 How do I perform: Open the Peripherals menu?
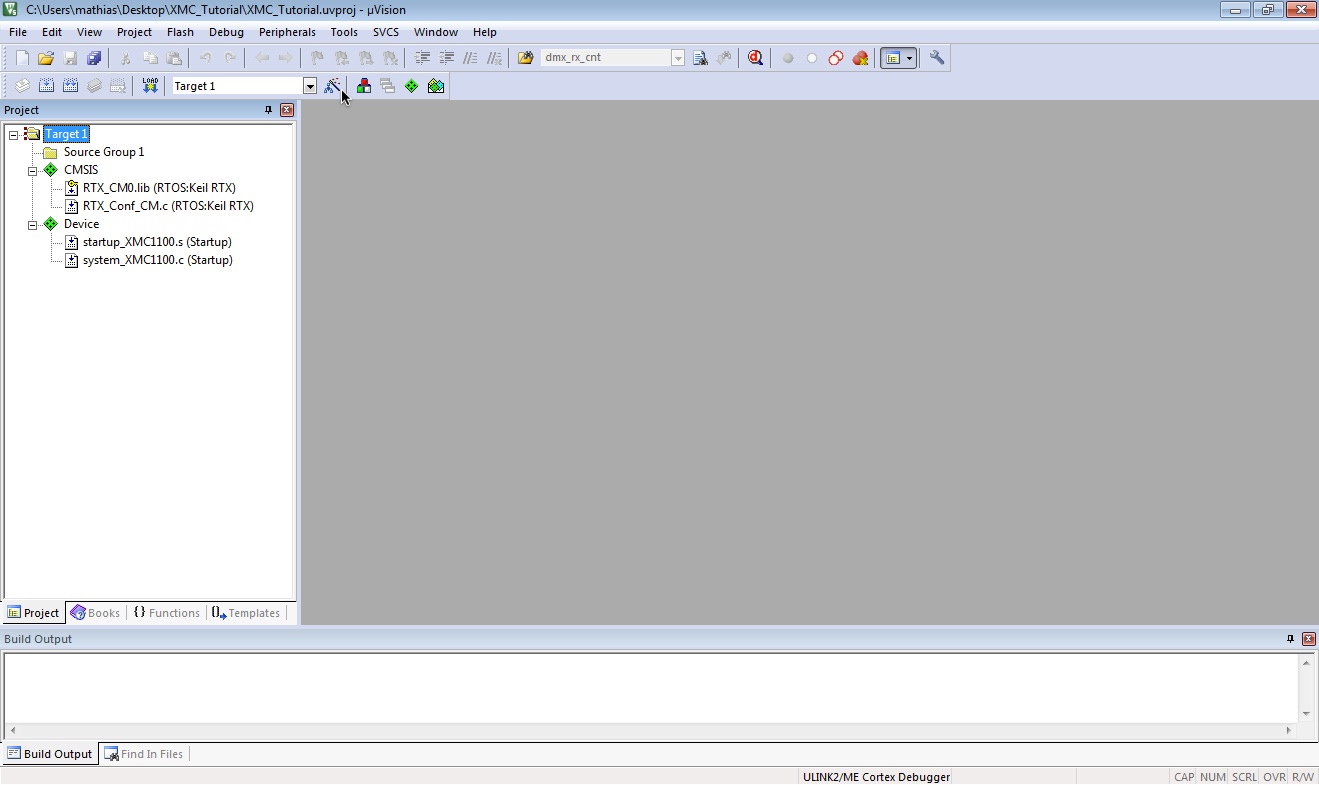(x=287, y=32)
